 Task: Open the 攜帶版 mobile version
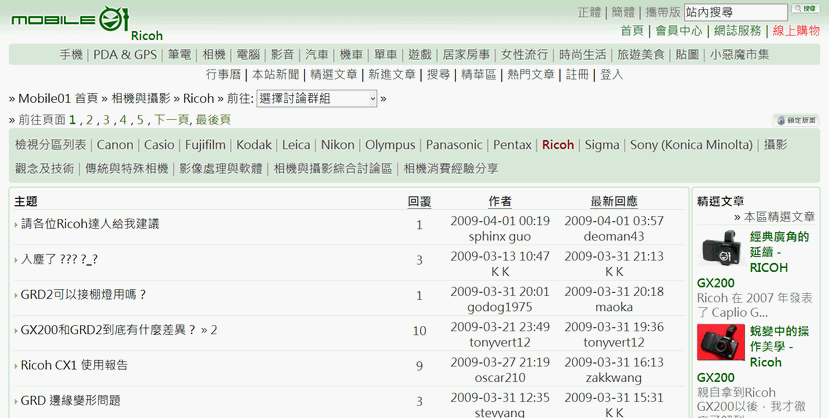point(662,12)
